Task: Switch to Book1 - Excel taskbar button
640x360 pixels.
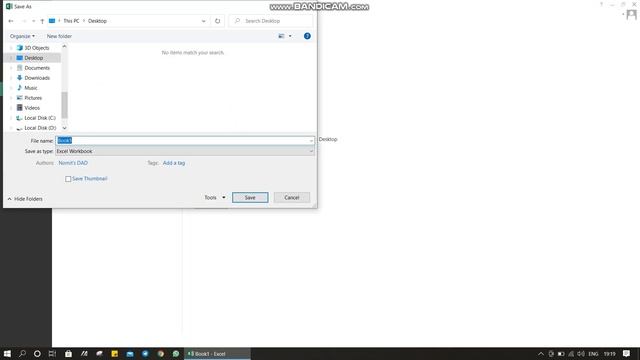Action: coord(218,353)
